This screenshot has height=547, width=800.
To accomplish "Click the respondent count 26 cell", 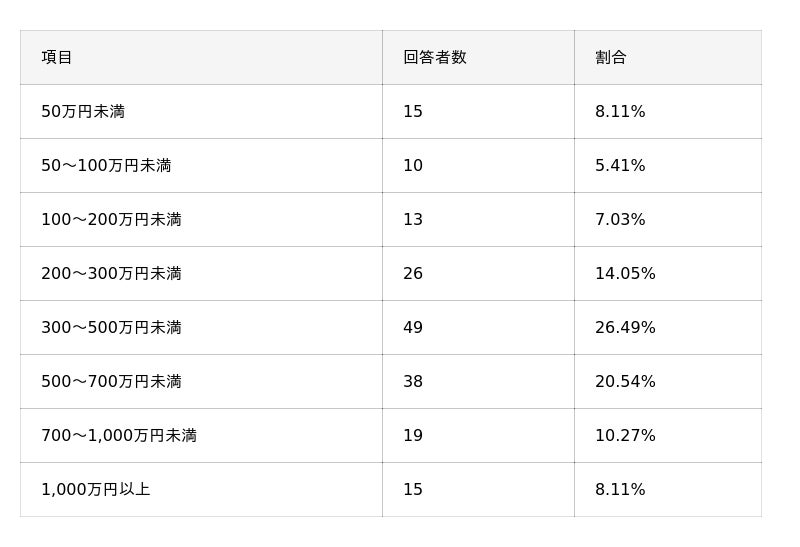I will coord(413,274).
